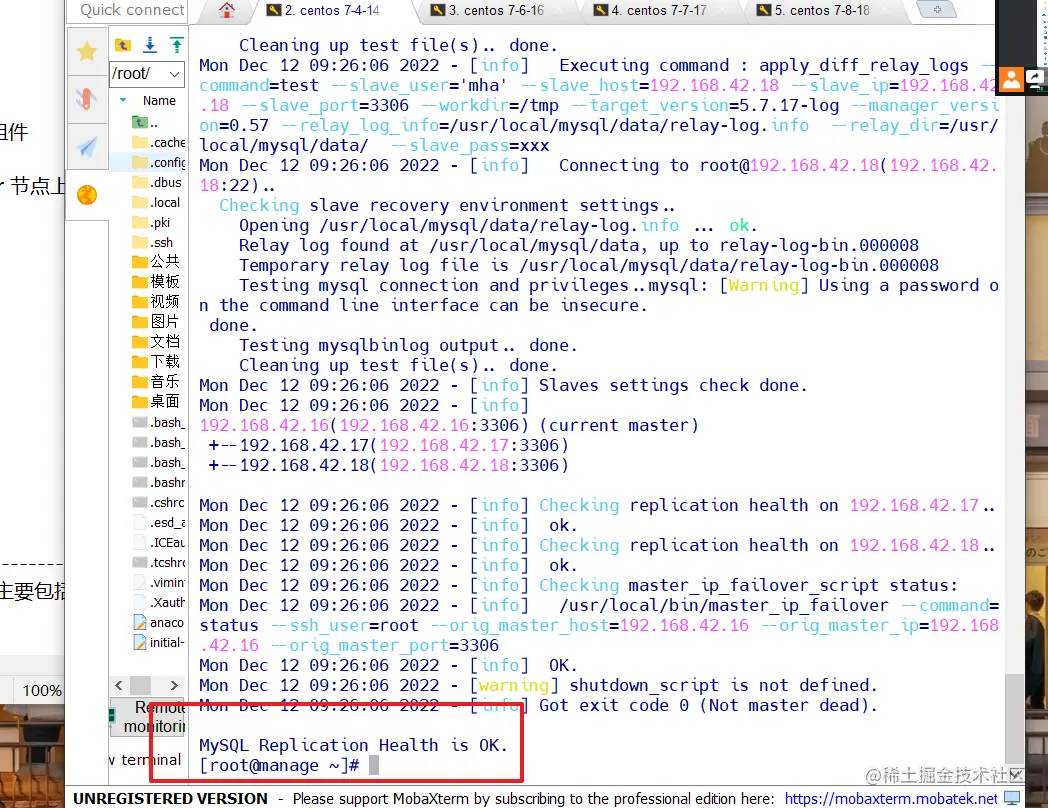Open the Macros paper-plane sidebar icon

click(x=87, y=147)
